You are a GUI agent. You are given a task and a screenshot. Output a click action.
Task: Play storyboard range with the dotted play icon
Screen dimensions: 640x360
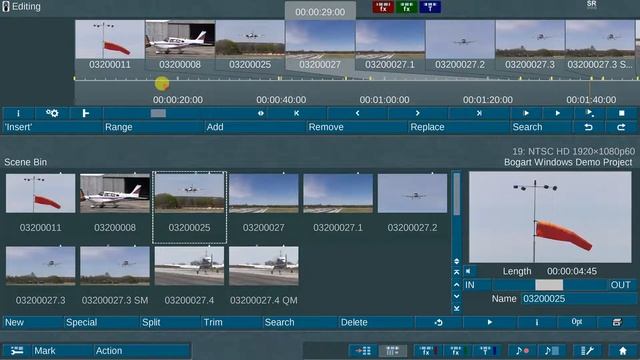pyautogui.click(x=589, y=113)
